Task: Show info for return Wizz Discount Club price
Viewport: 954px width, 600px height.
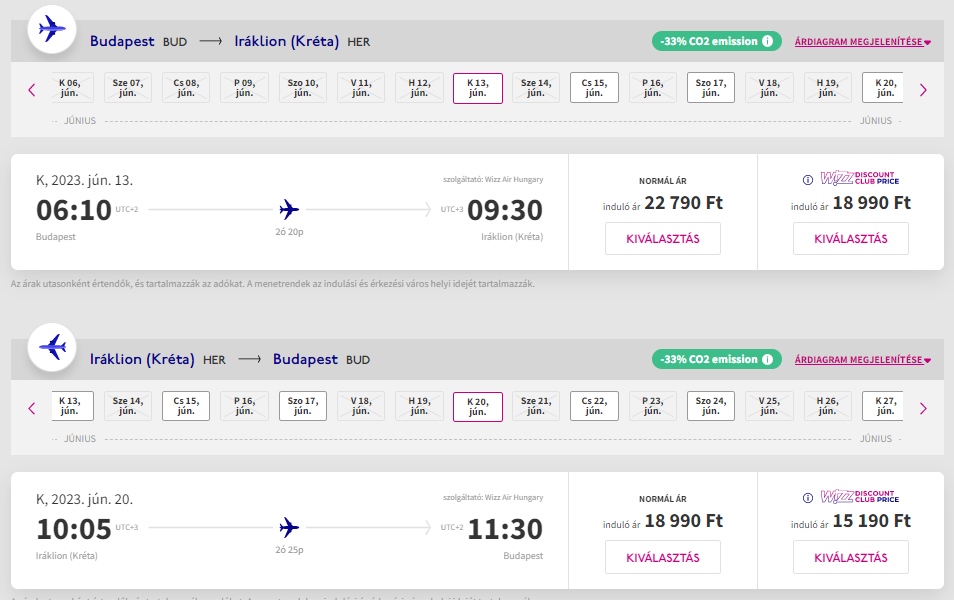Action: click(808, 498)
